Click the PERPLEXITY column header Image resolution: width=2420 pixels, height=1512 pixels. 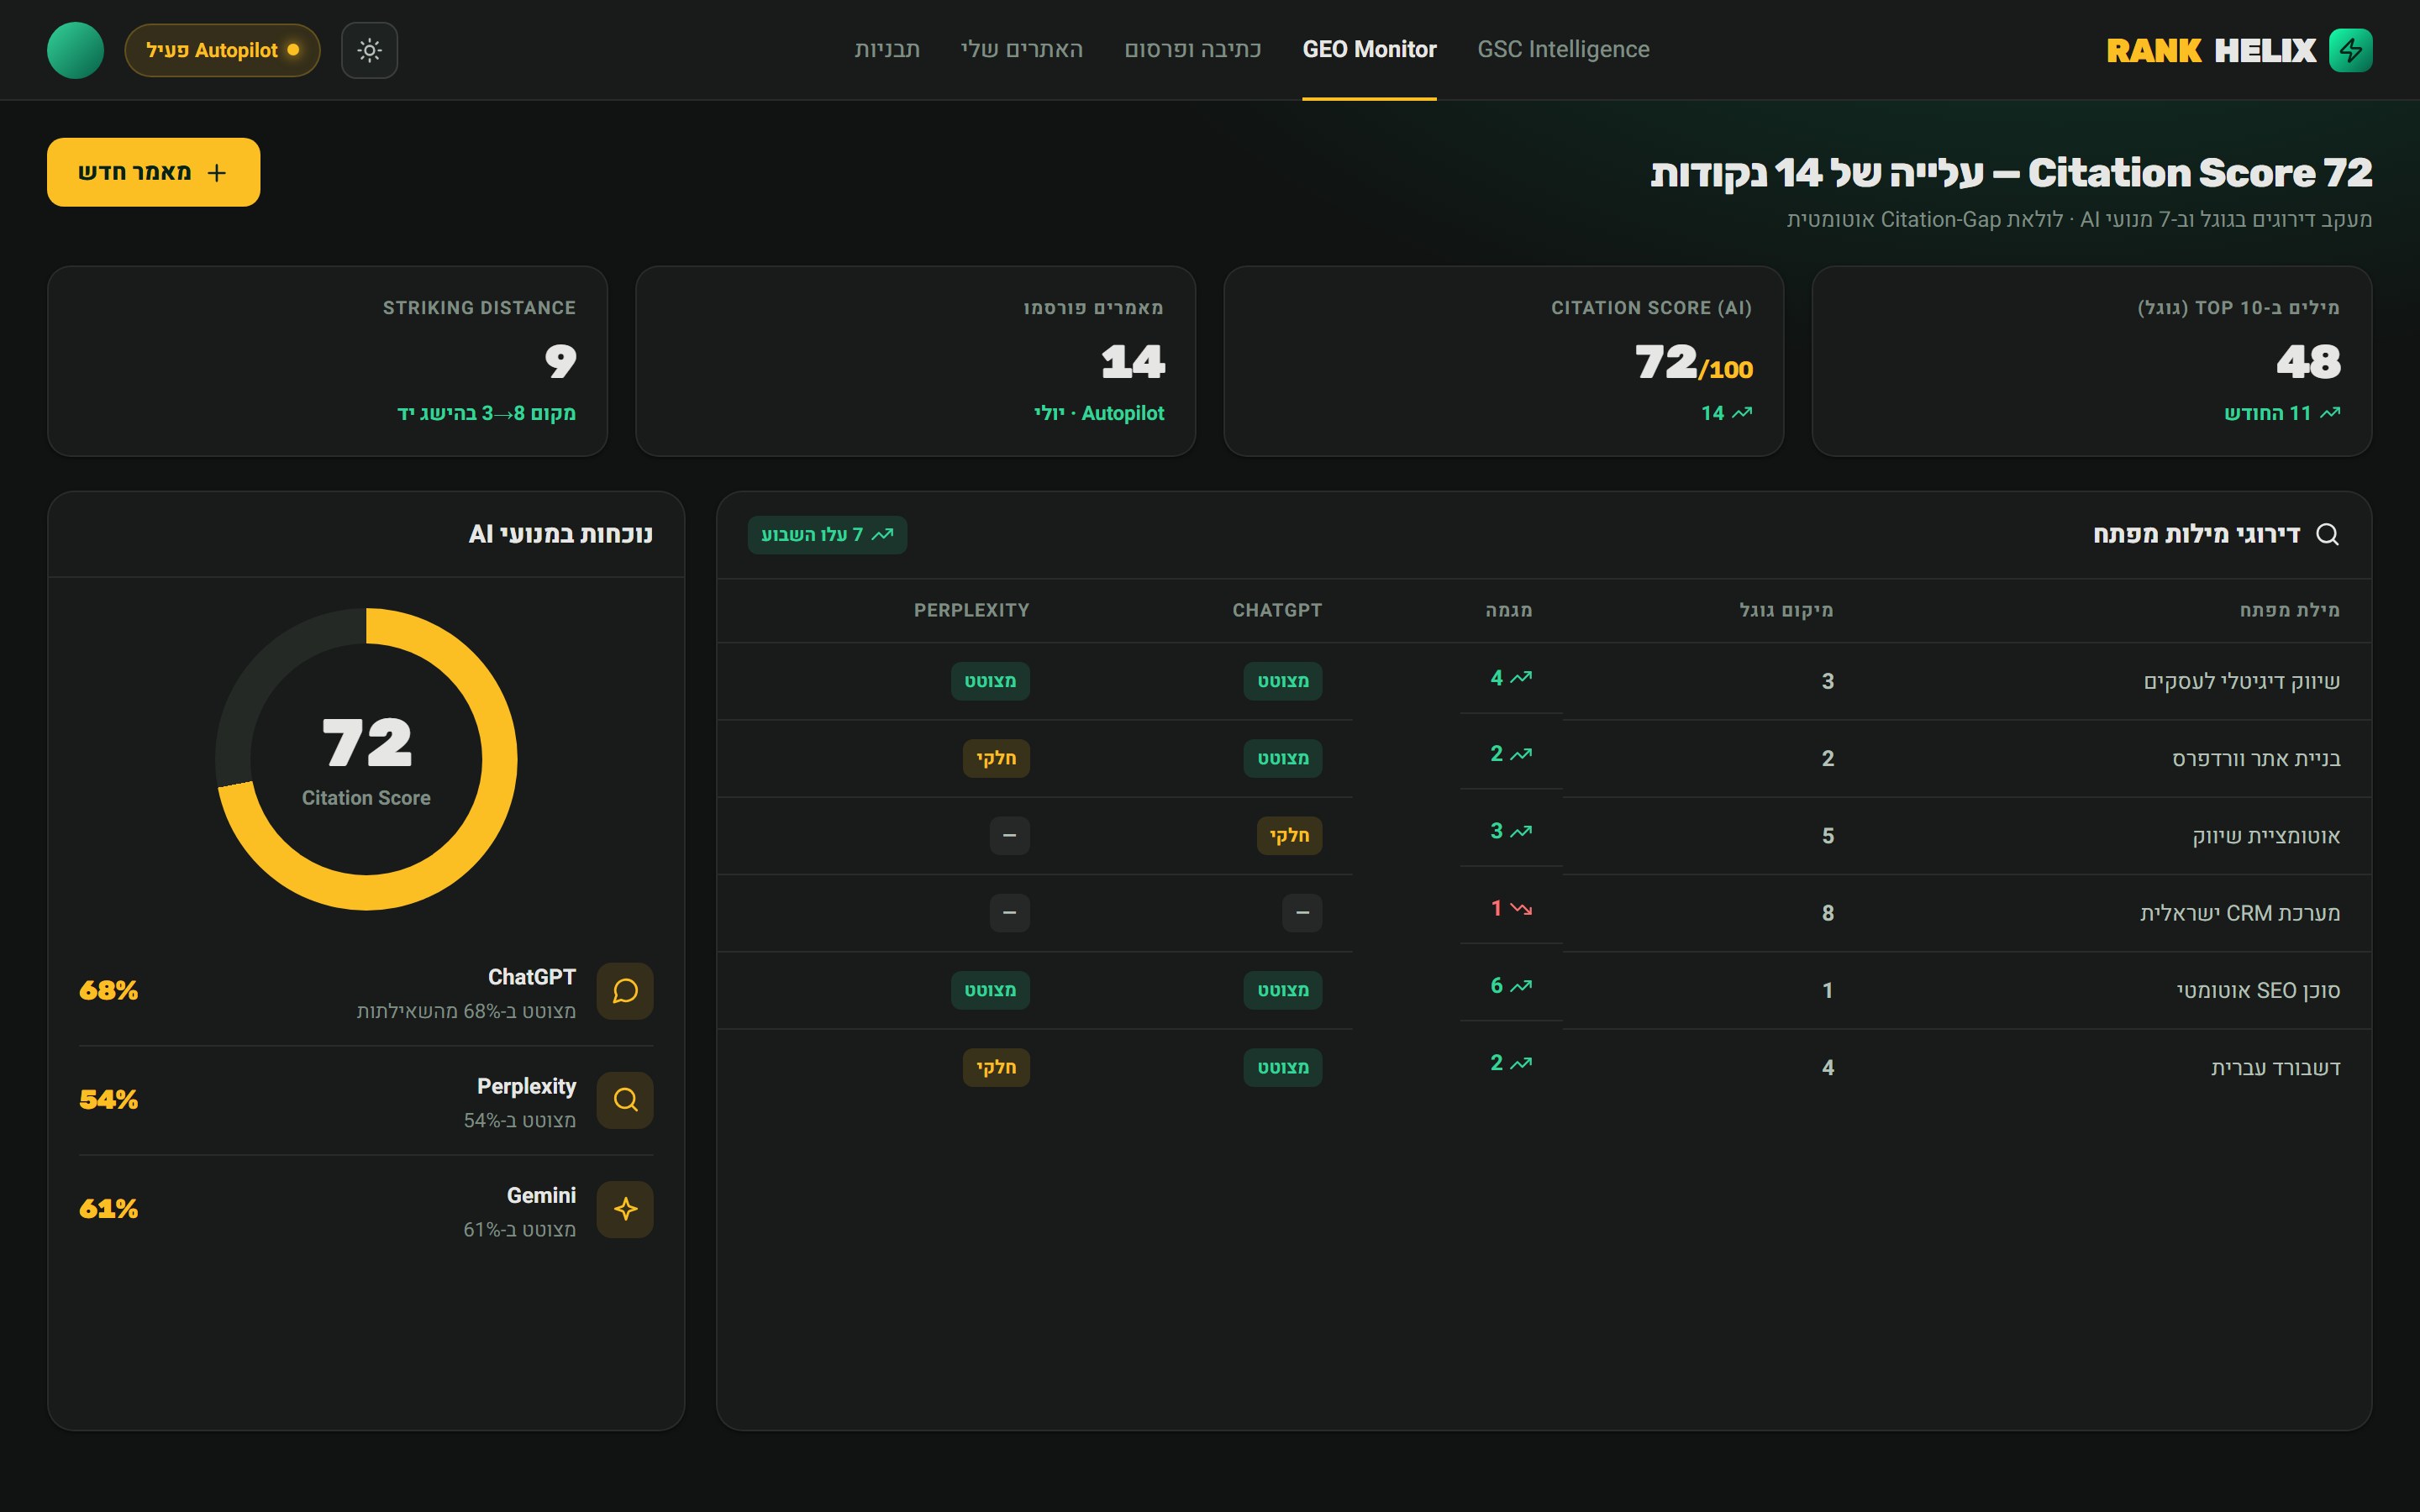(971, 610)
